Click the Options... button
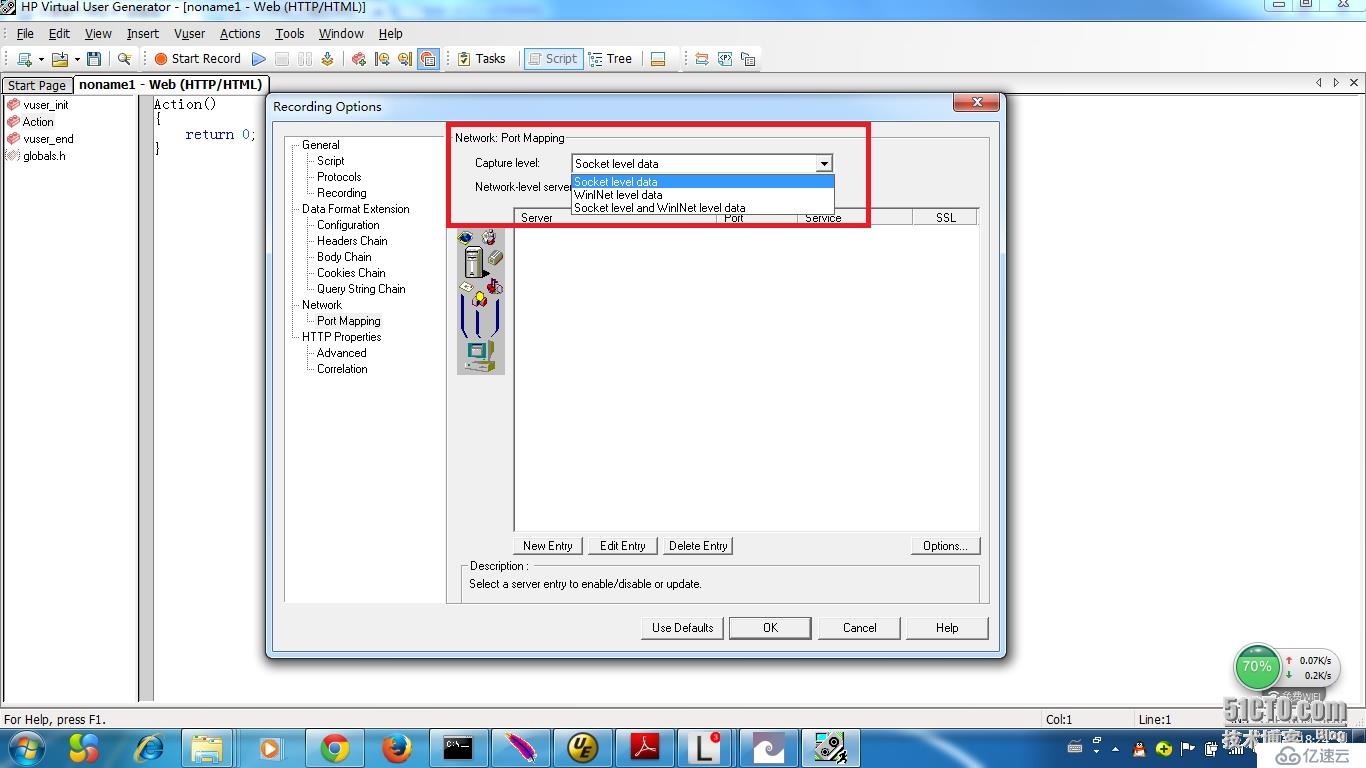The width and height of the screenshot is (1366, 768). point(945,546)
